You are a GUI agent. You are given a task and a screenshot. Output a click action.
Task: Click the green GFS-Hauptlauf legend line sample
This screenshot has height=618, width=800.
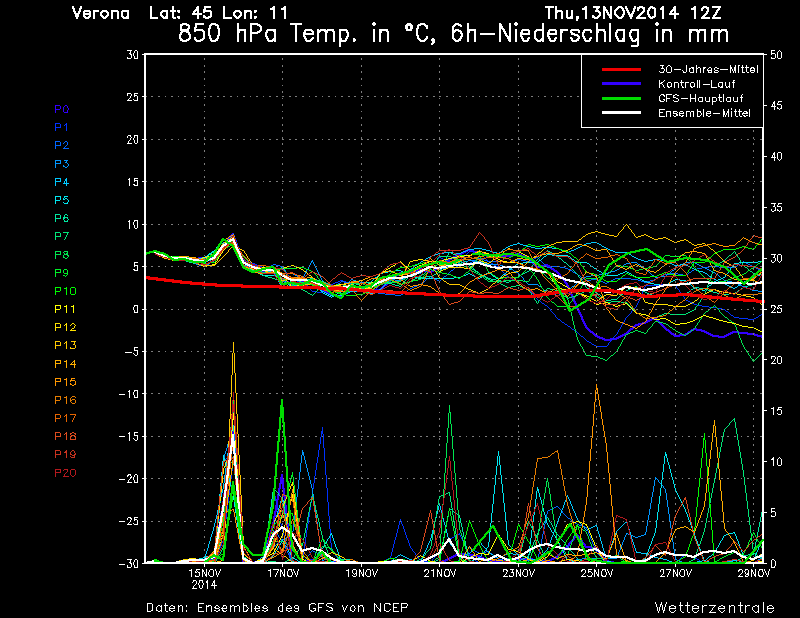click(621, 98)
